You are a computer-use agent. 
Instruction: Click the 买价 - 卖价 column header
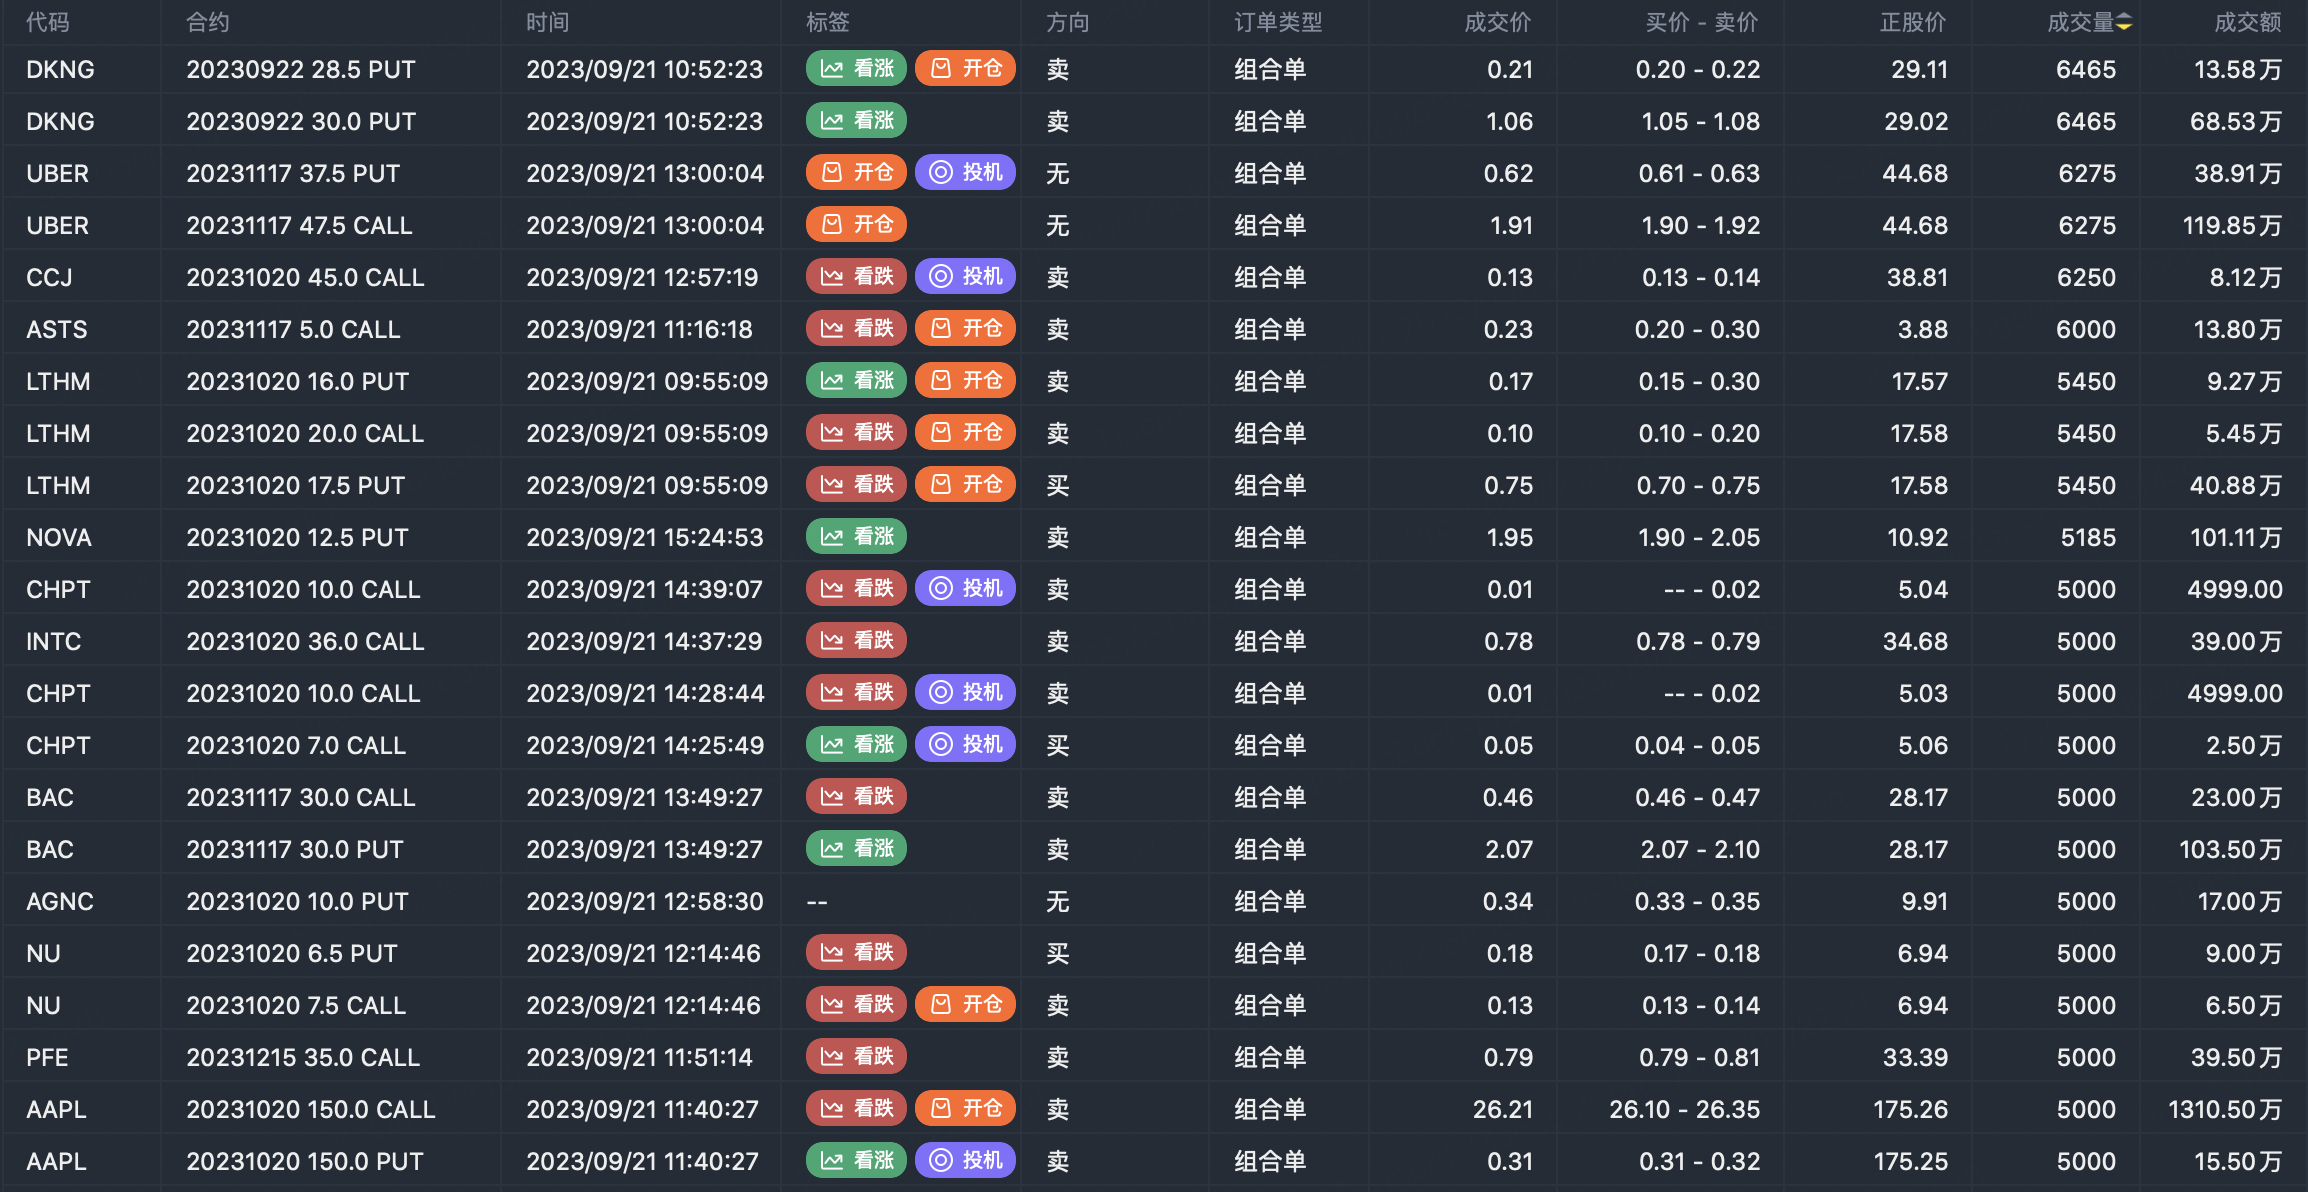[x=1702, y=22]
